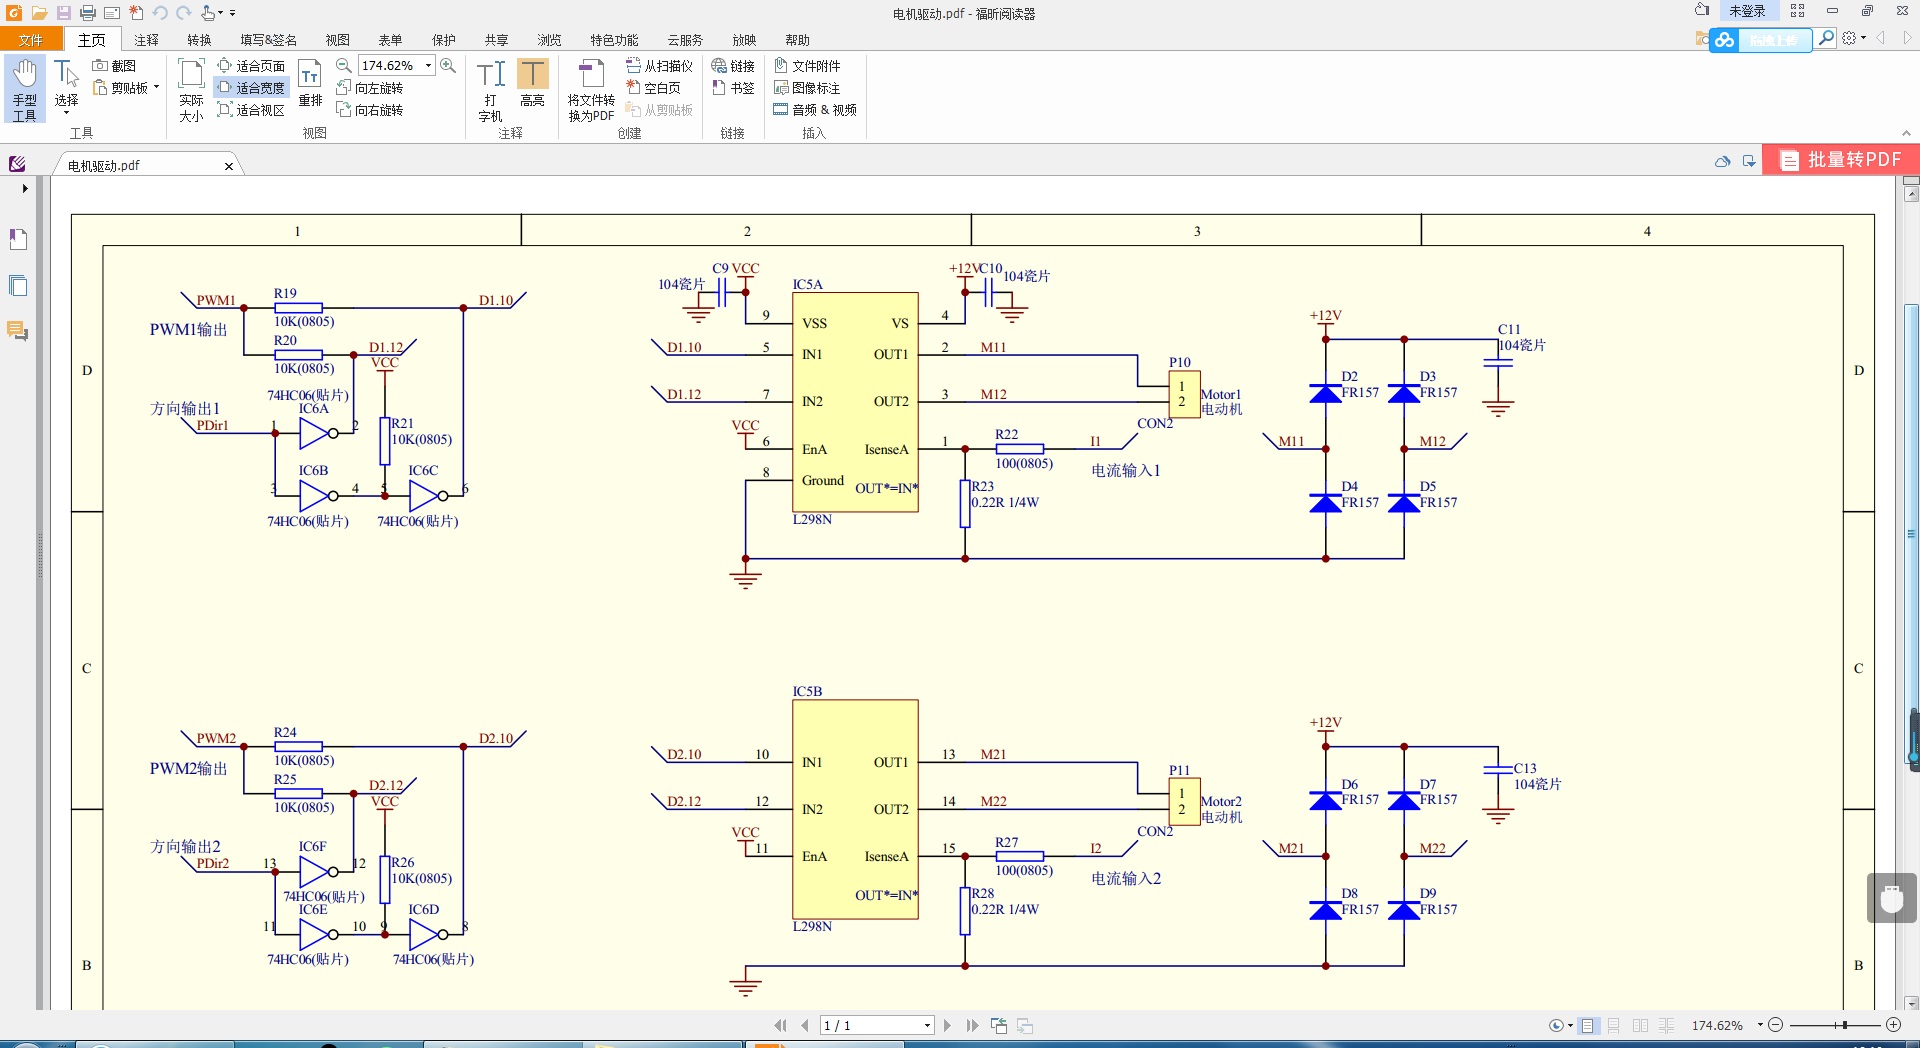This screenshot has height=1048, width=1920.
Task: Select the Hand tool (手型工具)
Action: [x=25, y=89]
